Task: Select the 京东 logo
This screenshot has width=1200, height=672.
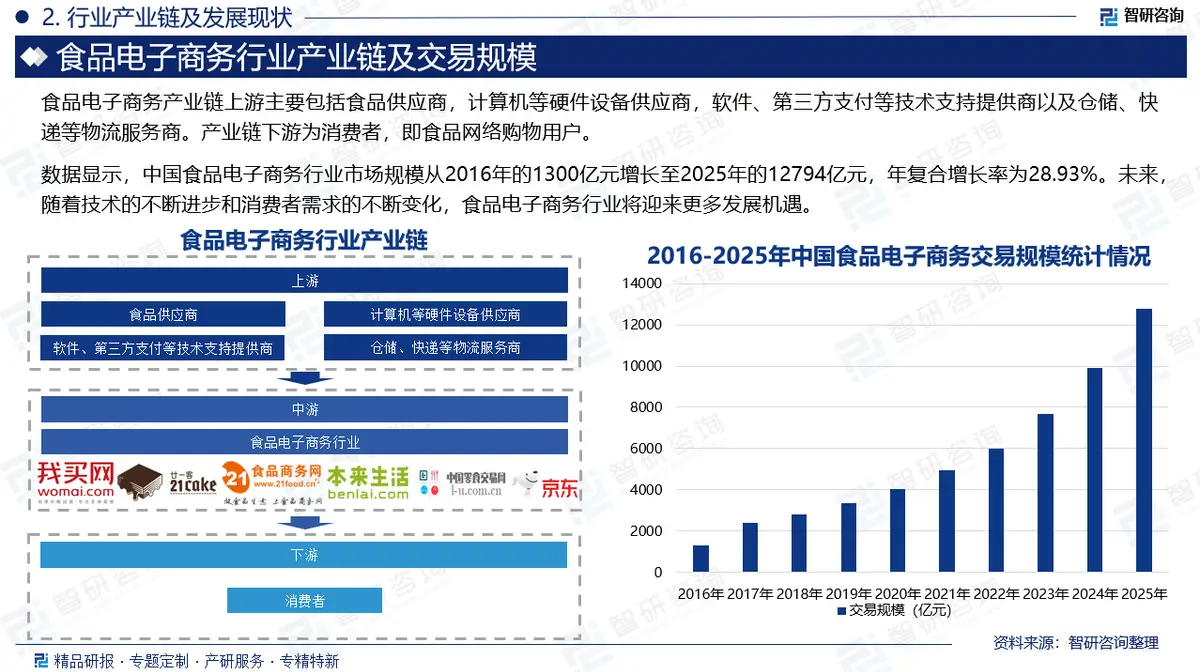Action: click(x=546, y=485)
